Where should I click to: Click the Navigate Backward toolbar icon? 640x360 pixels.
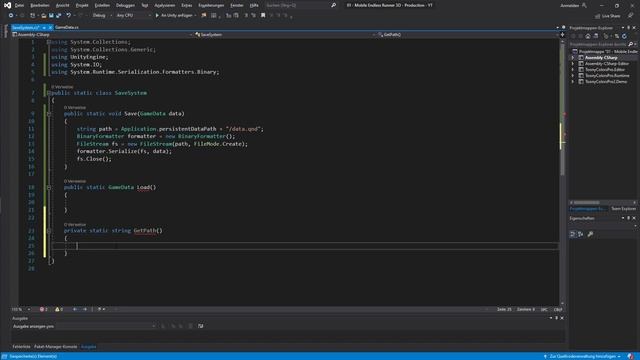(x=11, y=16)
